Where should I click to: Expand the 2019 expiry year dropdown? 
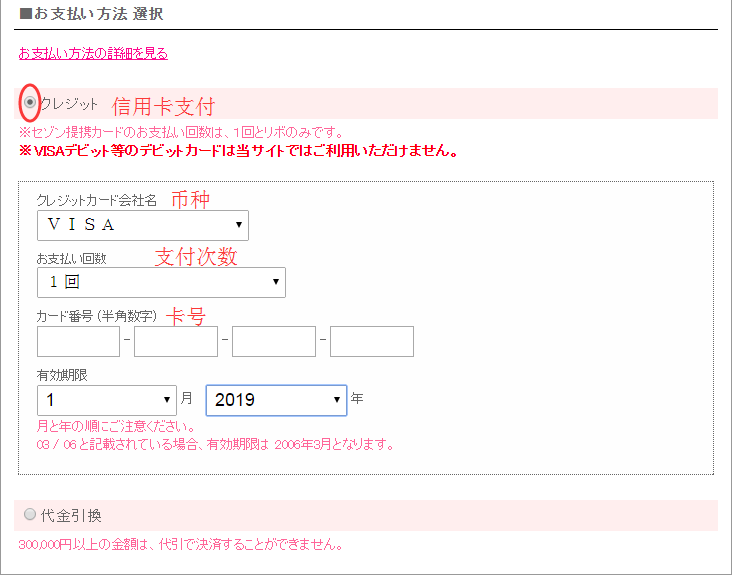pyautogui.click(x=276, y=400)
